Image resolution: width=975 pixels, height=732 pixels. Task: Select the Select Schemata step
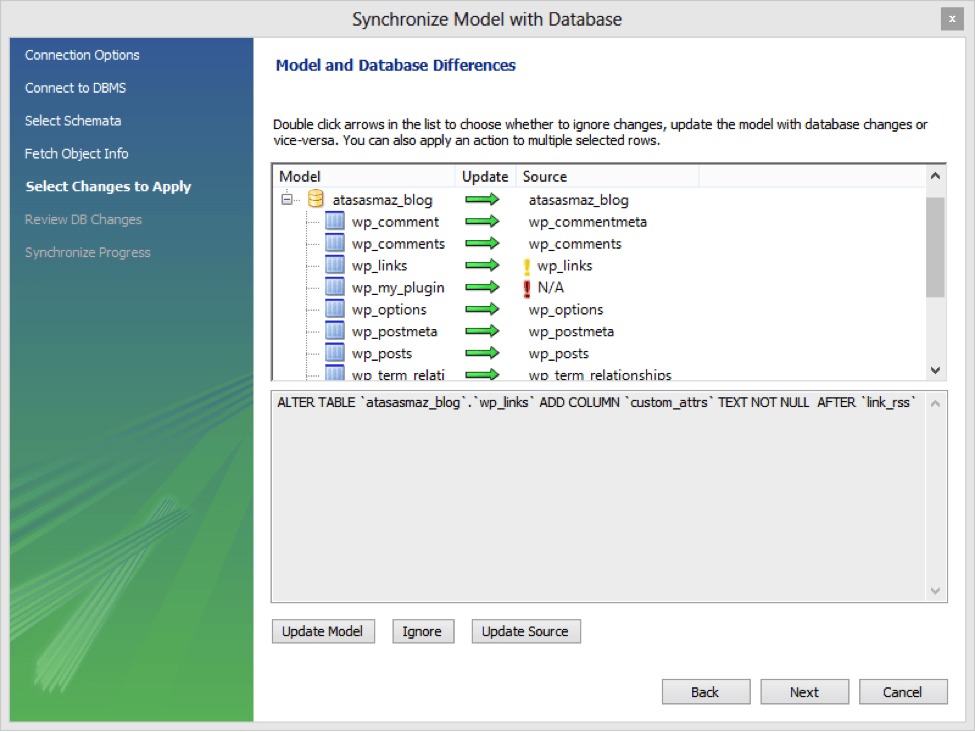(73, 121)
